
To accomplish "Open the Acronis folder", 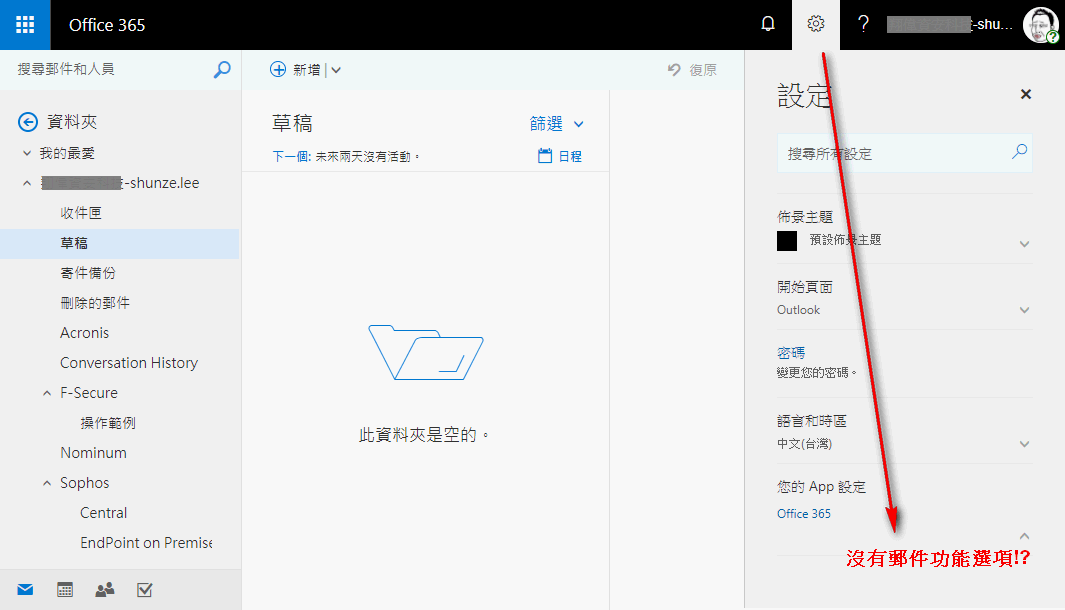I will (x=84, y=333).
